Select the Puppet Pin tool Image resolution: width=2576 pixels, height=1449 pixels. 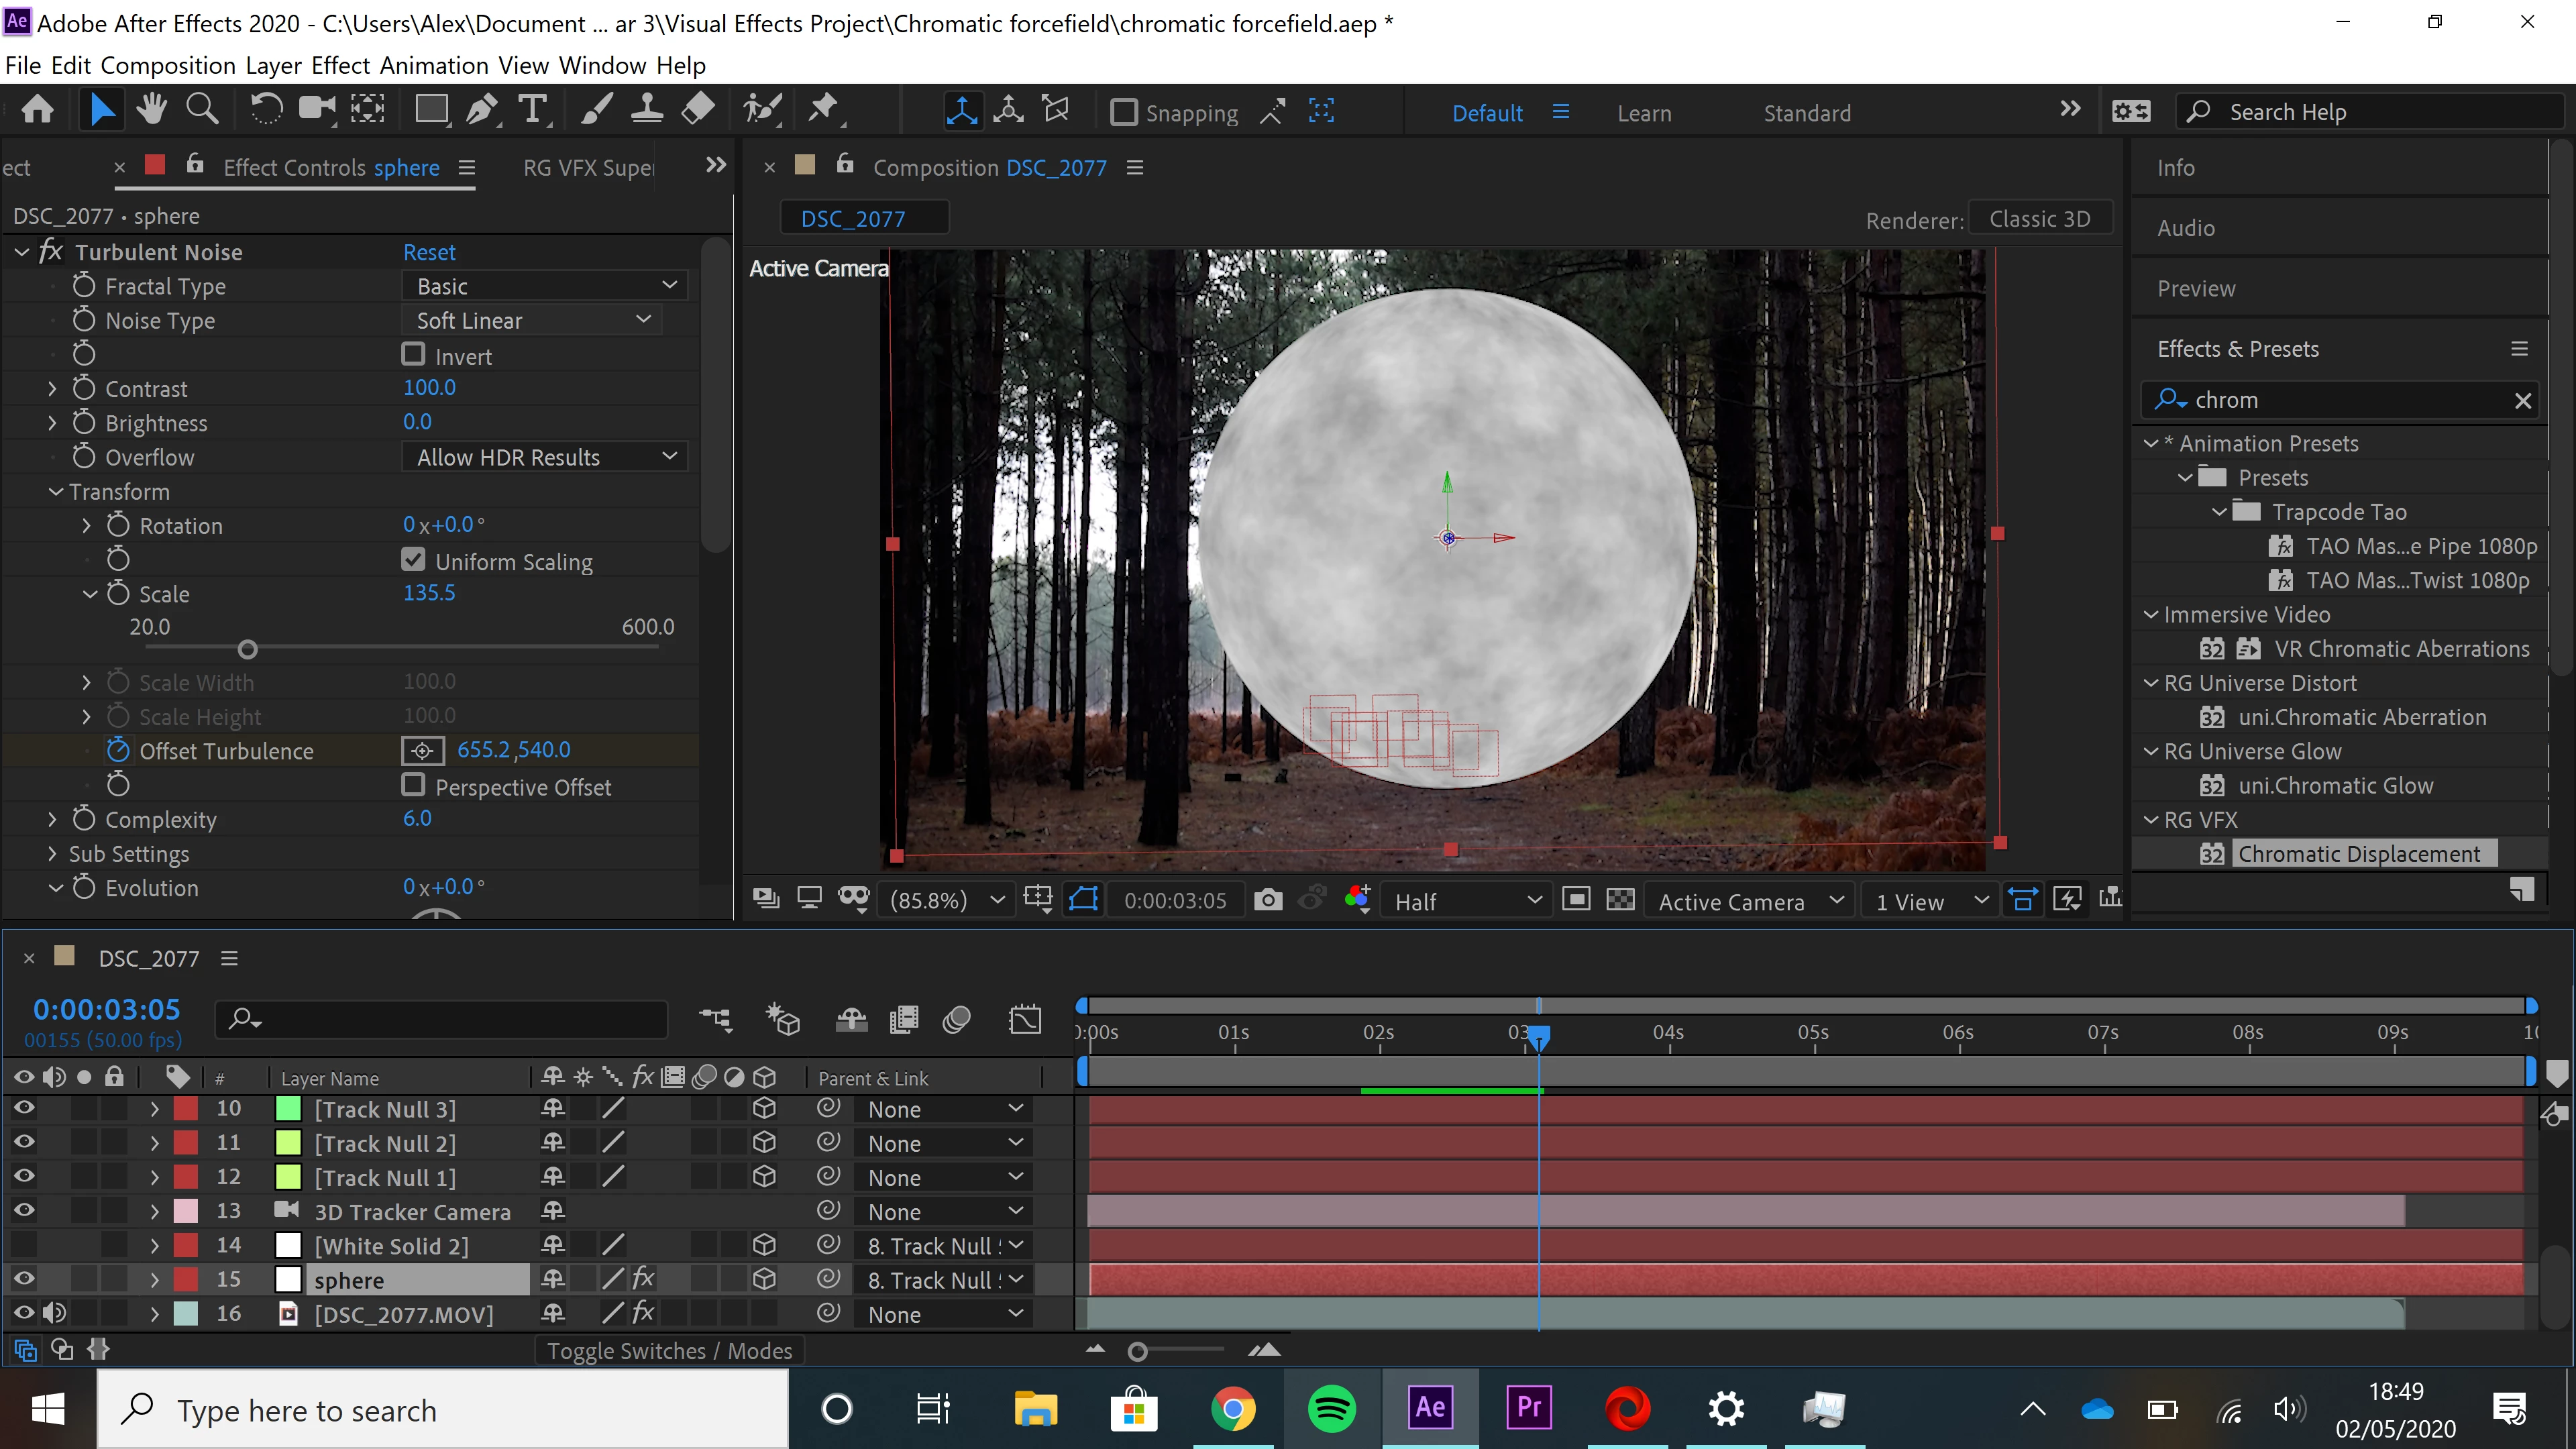tap(823, 108)
